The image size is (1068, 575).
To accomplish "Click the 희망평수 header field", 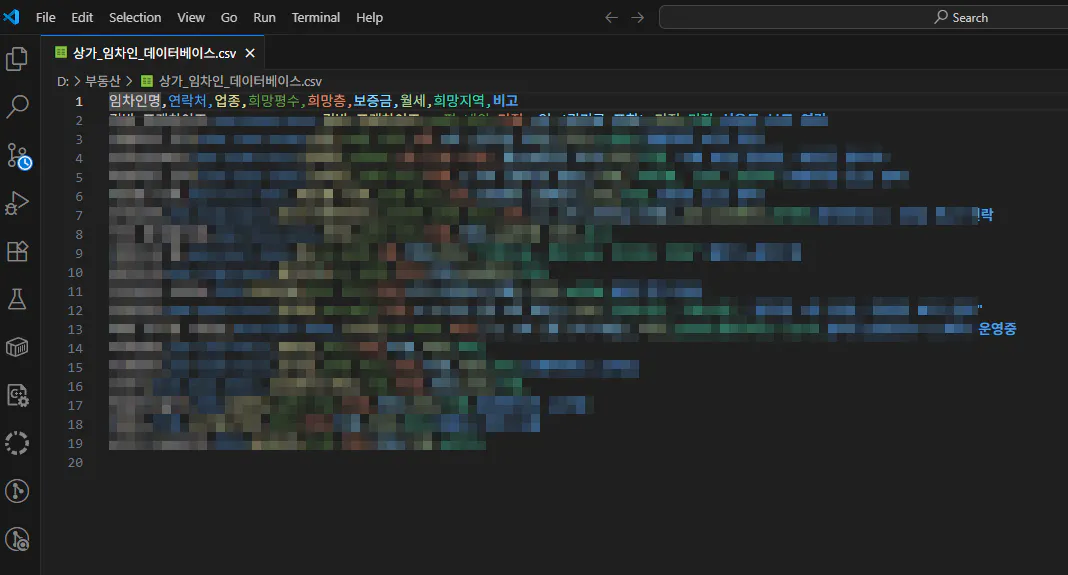I will (273, 101).
